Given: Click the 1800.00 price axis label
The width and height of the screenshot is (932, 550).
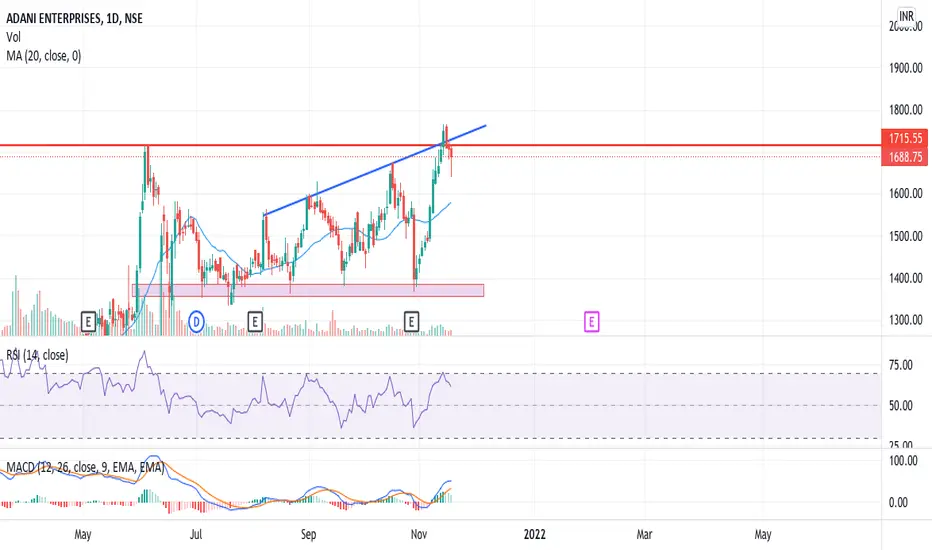Looking at the screenshot, I should [906, 110].
